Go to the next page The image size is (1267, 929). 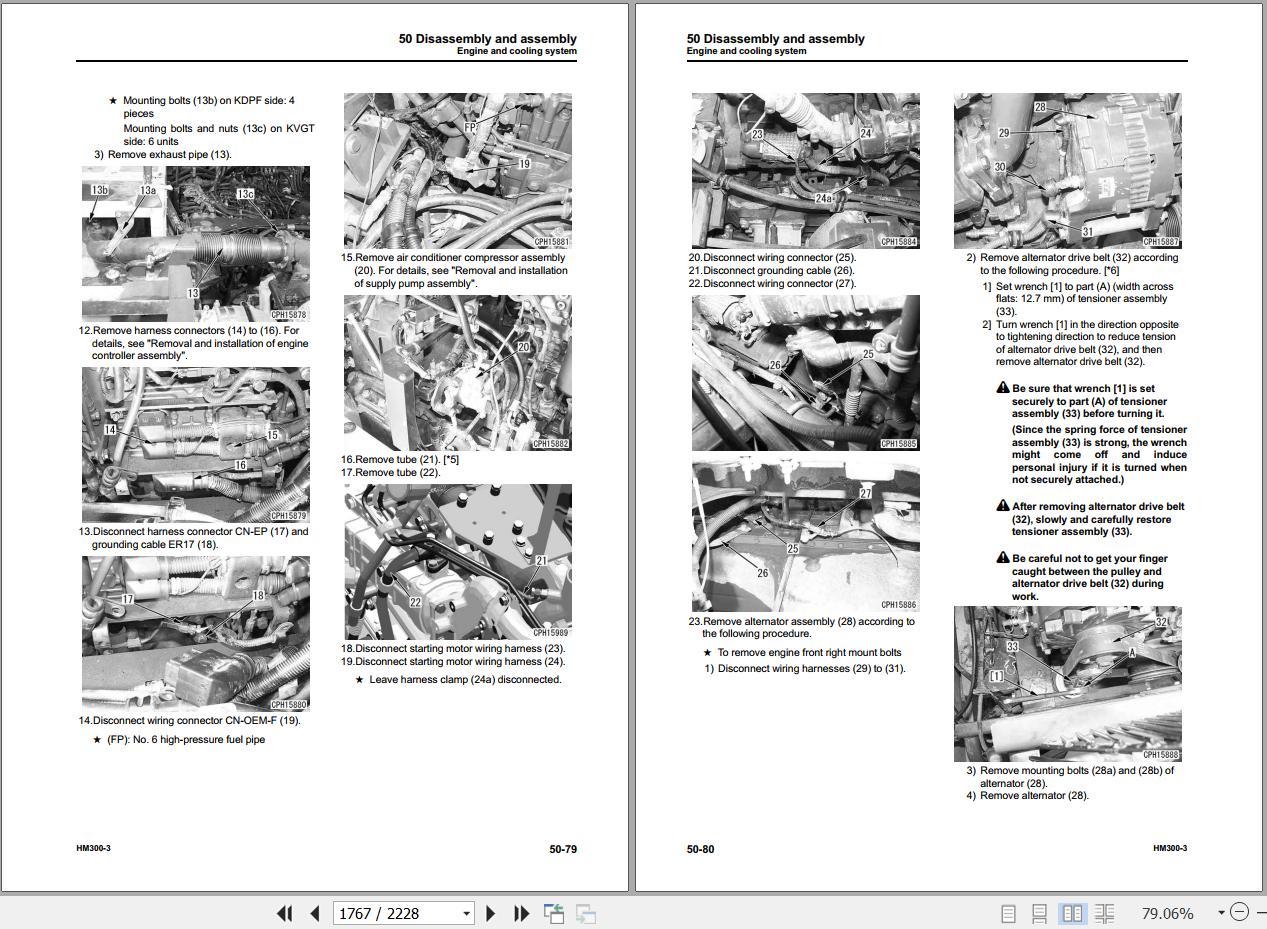pos(491,913)
